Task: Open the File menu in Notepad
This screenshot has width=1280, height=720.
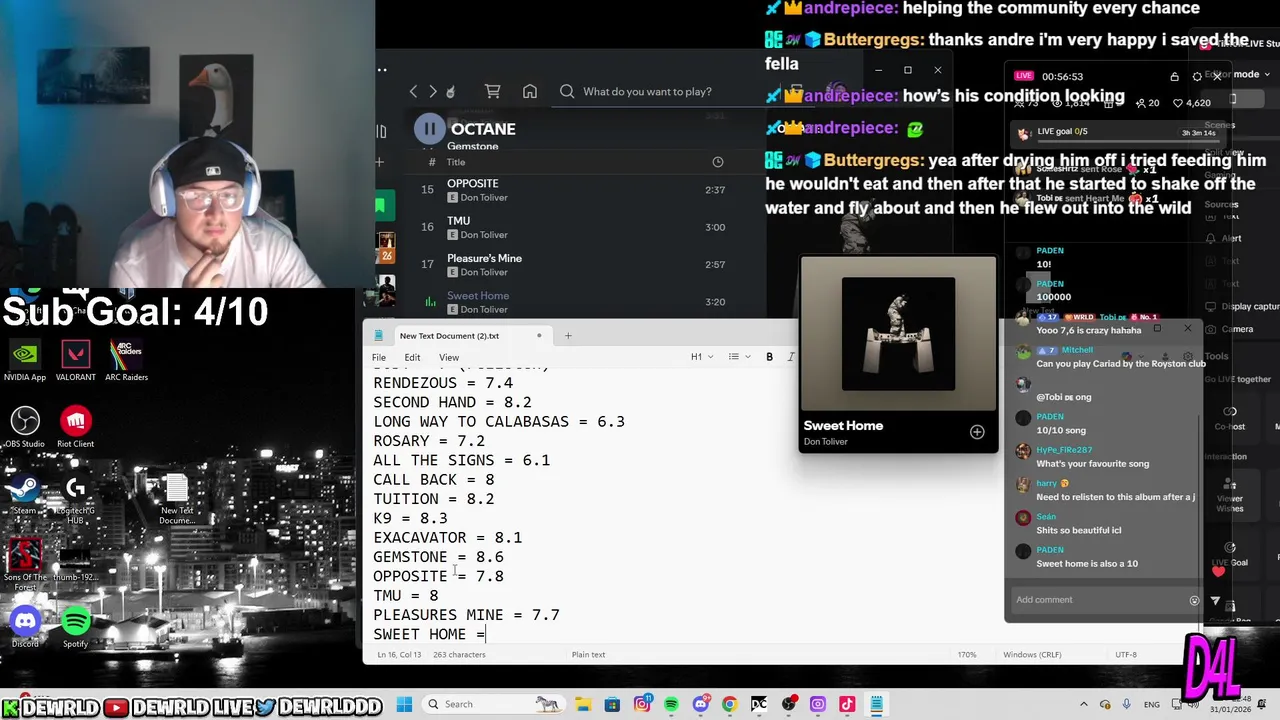Action: [x=379, y=357]
